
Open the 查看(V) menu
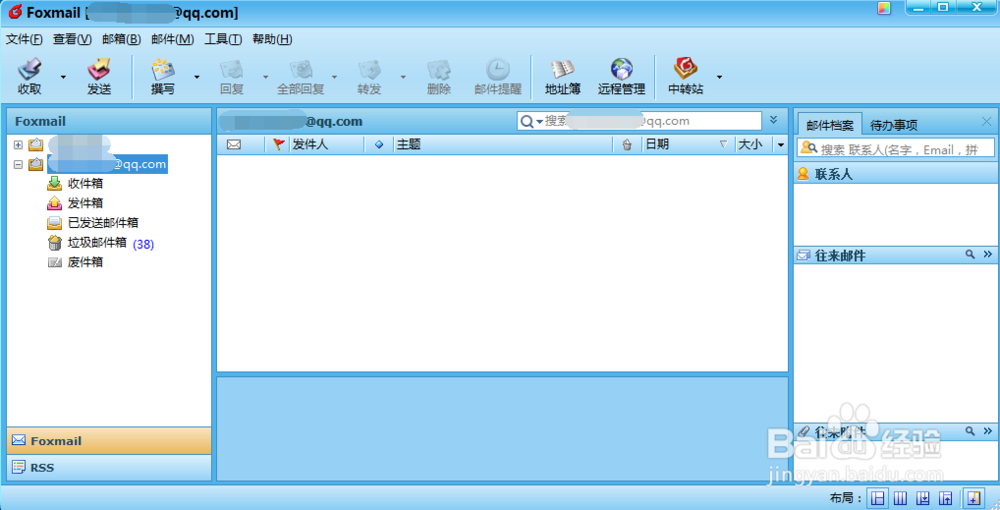[72, 40]
